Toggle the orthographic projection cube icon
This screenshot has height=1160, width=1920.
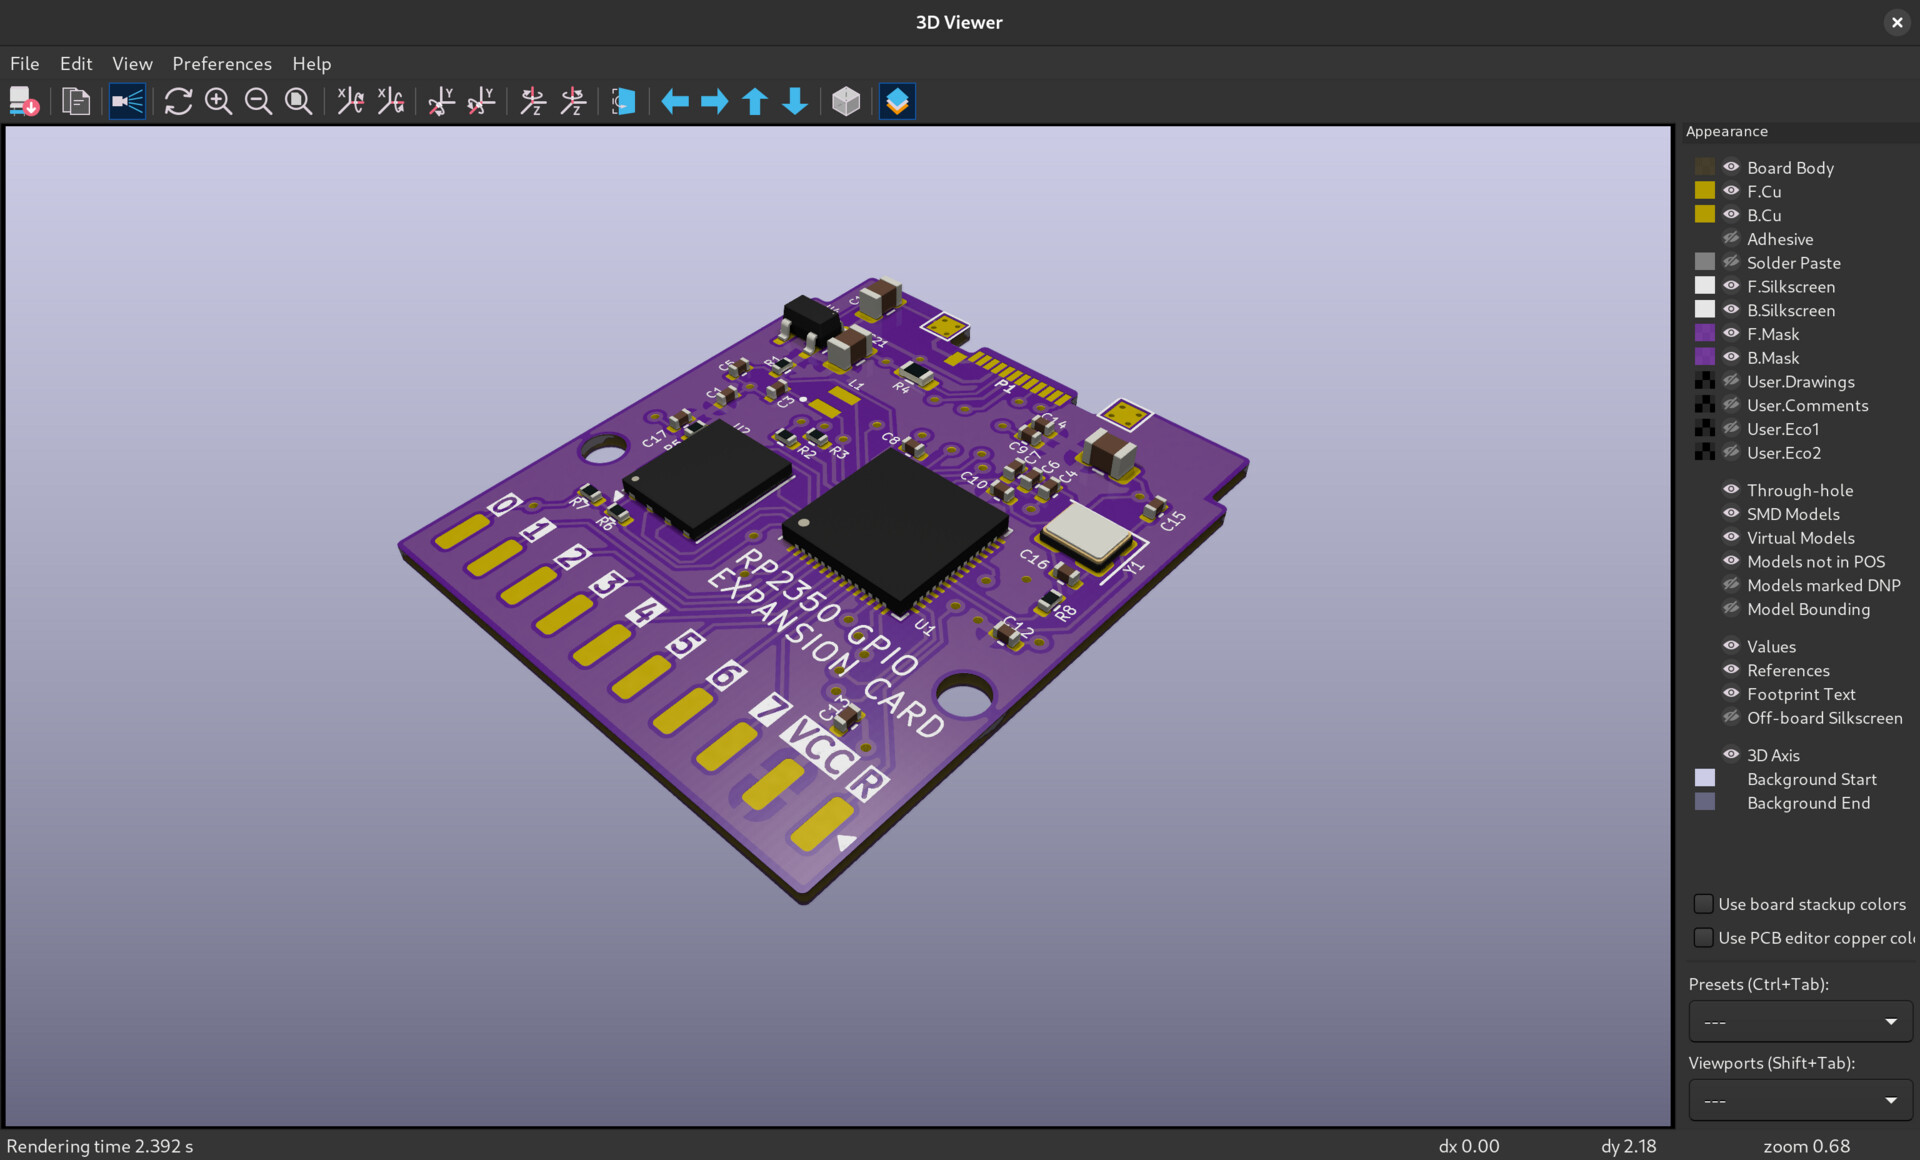(846, 101)
